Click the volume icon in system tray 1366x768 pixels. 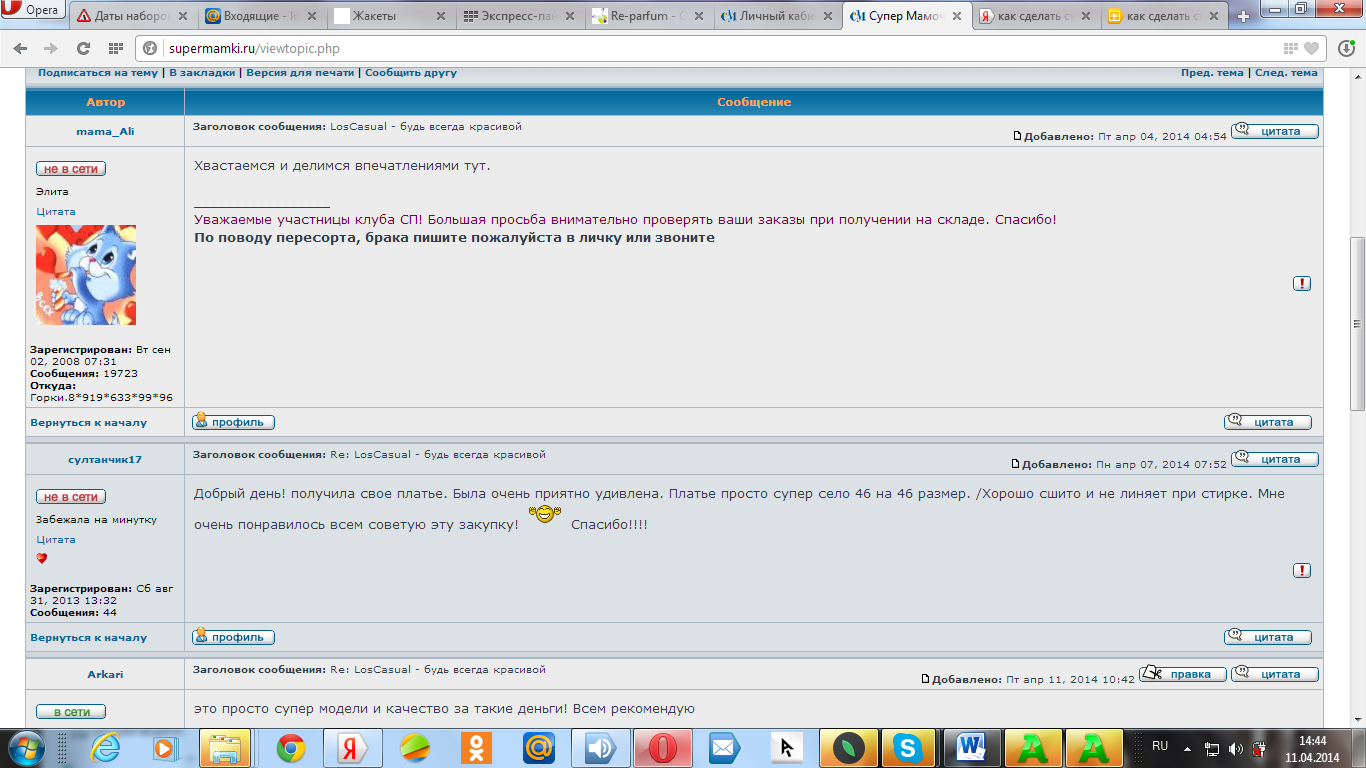(1236, 748)
